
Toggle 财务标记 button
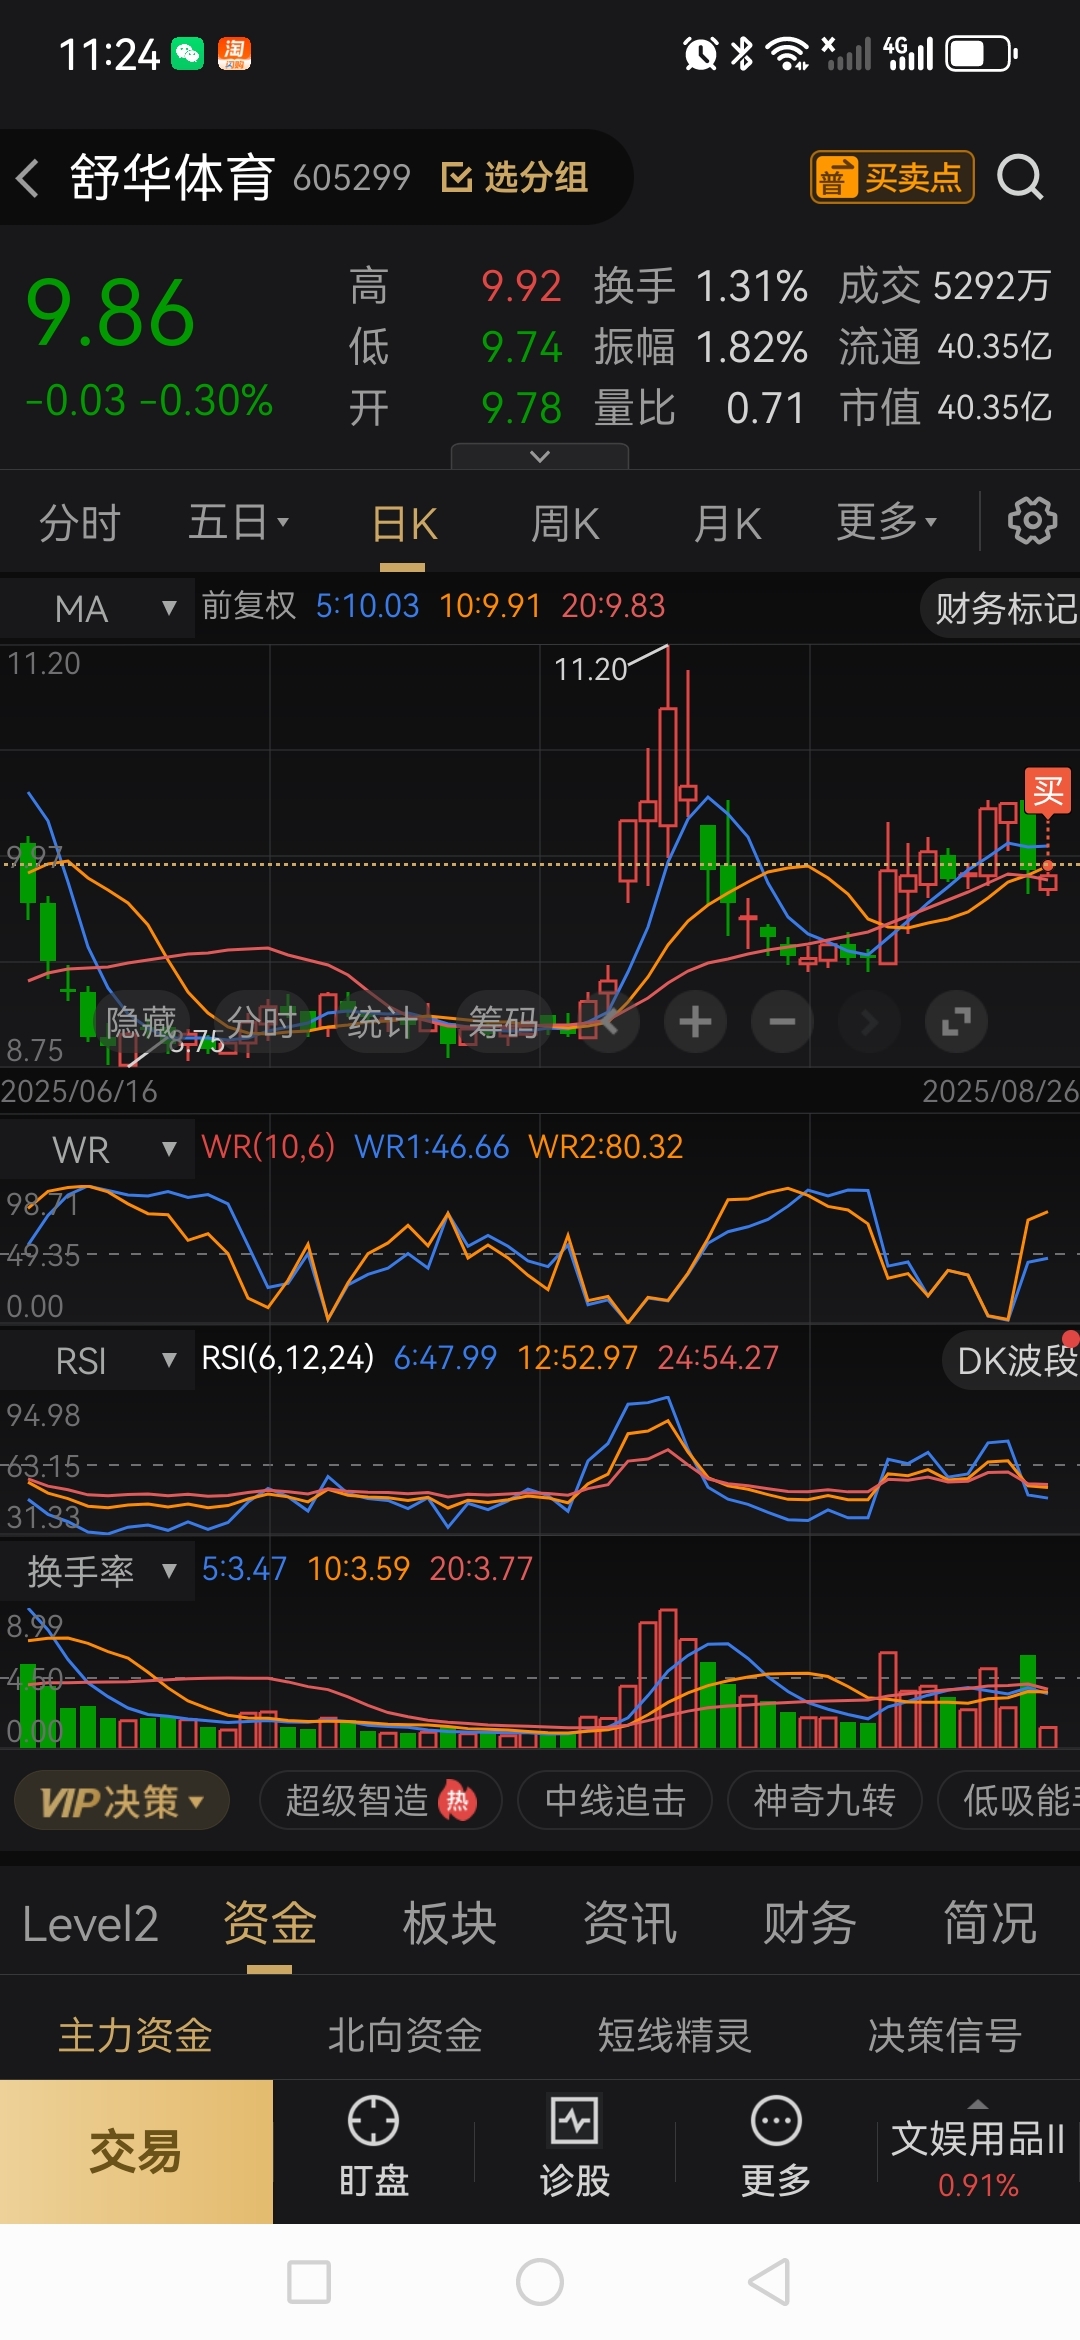tap(1002, 608)
